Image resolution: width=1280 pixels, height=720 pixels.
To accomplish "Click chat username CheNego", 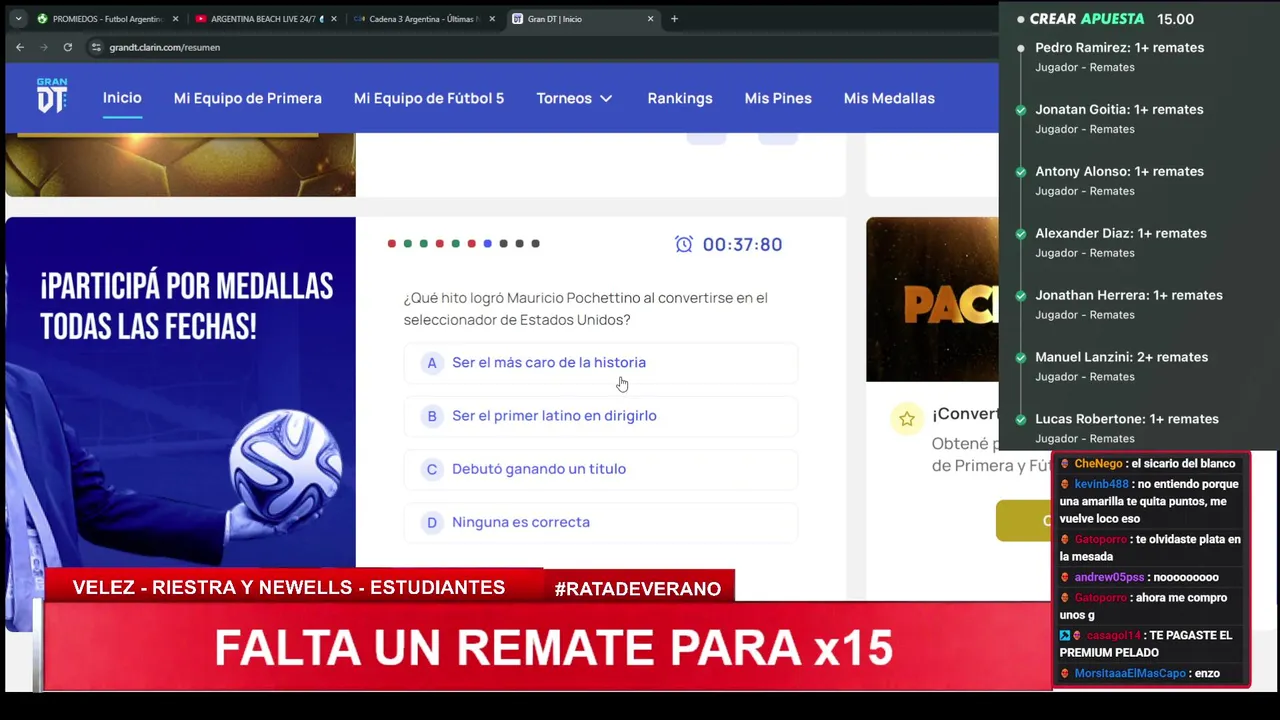I will [x=1098, y=464].
